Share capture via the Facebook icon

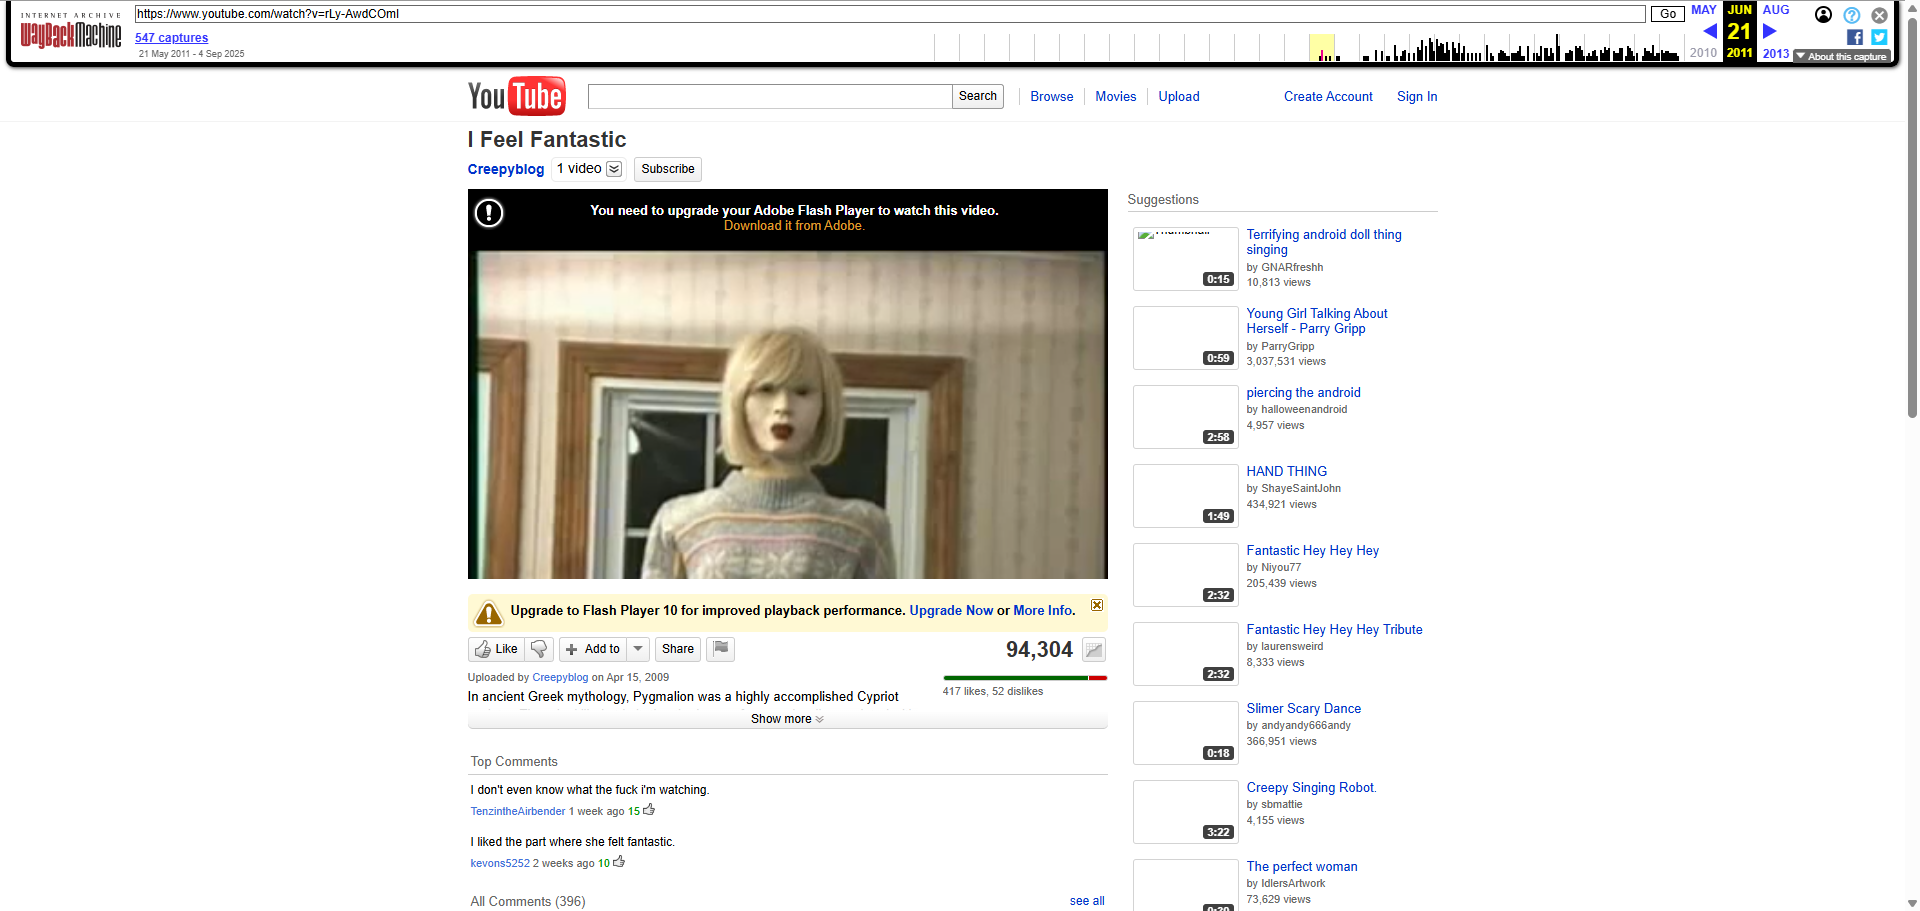[x=1855, y=37]
